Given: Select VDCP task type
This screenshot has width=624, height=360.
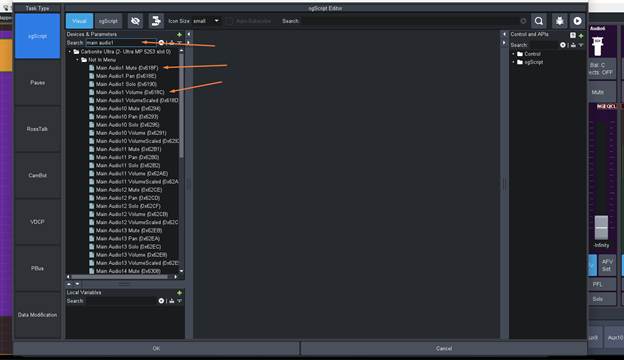Looking at the screenshot, I should pyautogui.click(x=37, y=222).
